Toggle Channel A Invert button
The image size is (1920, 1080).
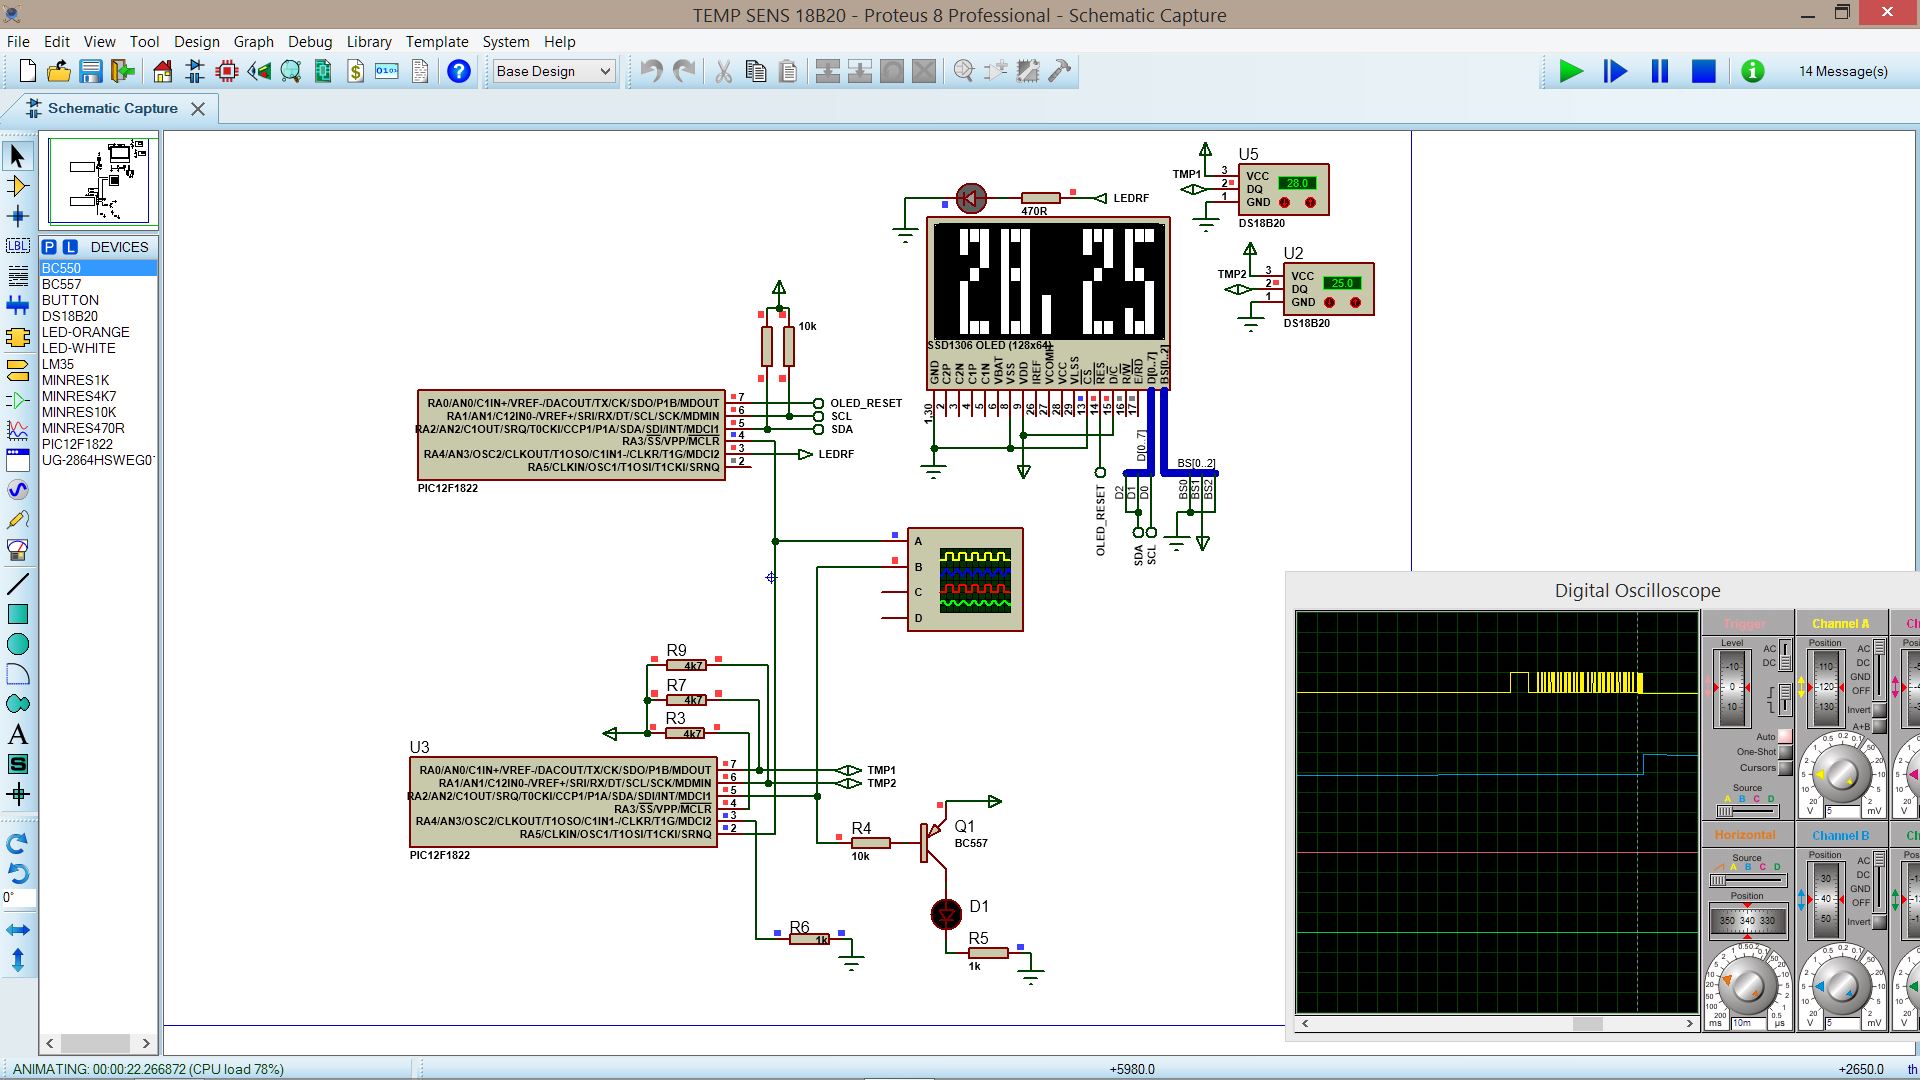pyautogui.click(x=1880, y=709)
